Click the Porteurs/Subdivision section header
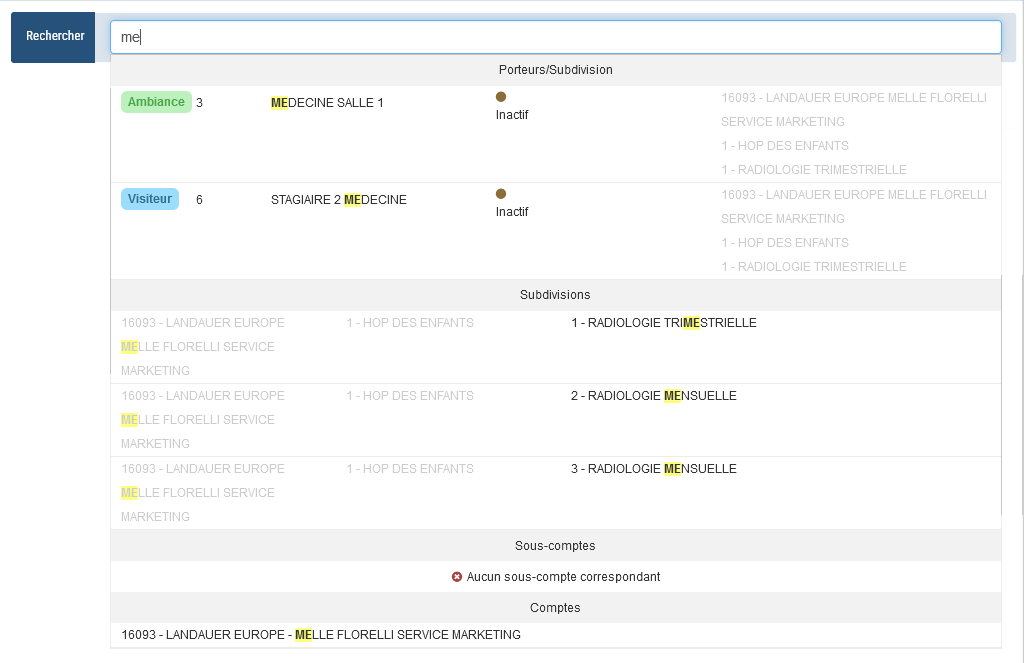Viewport: 1024px width, 663px height. pyautogui.click(x=556, y=70)
